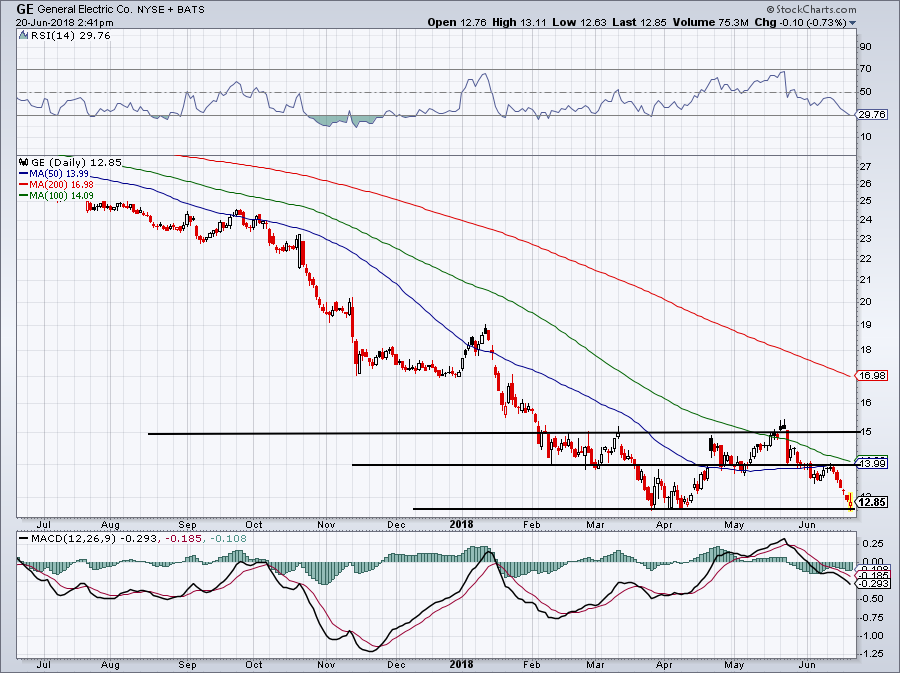The image size is (900, 673).
Task: Open the StockCharts.com copyright link
Action: pos(811,10)
